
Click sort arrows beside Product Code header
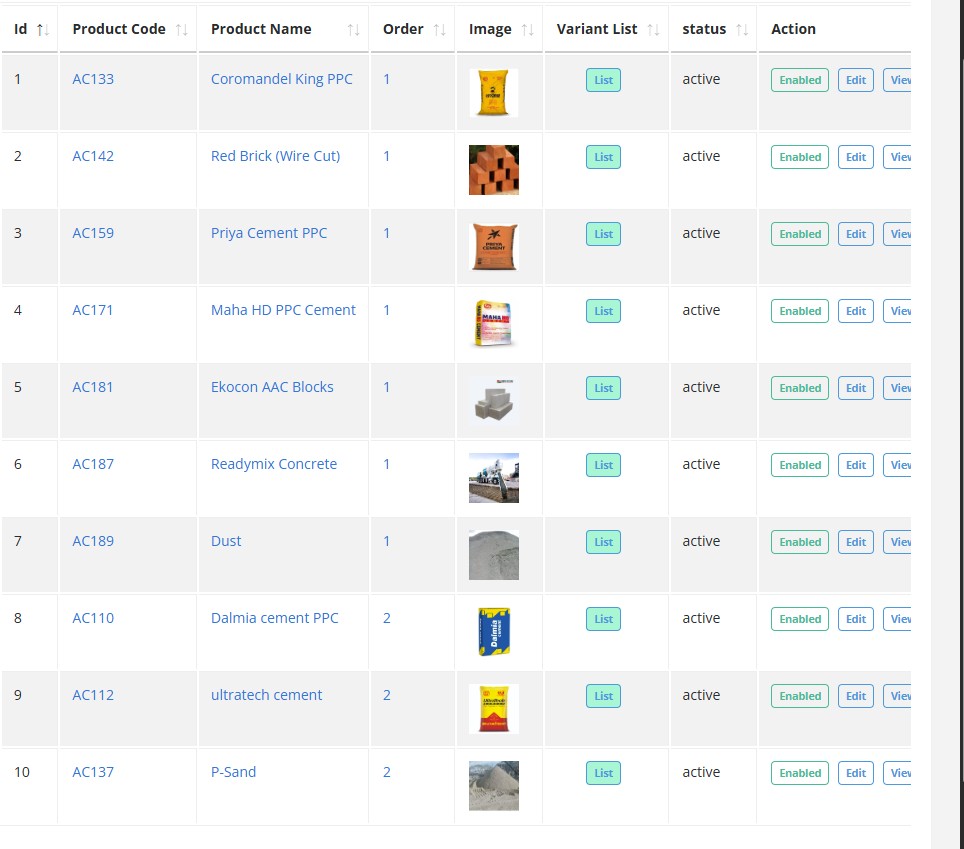[181, 30]
